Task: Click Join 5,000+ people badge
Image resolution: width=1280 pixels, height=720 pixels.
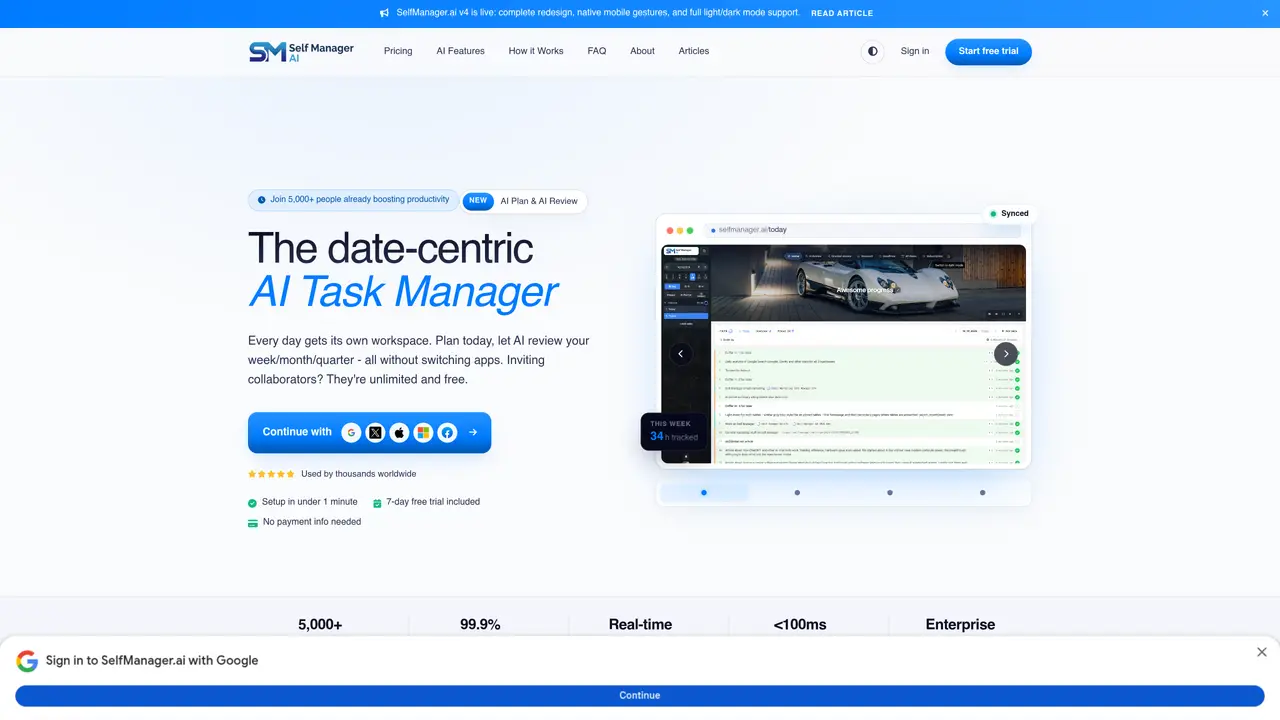Action: [x=353, y=200]
